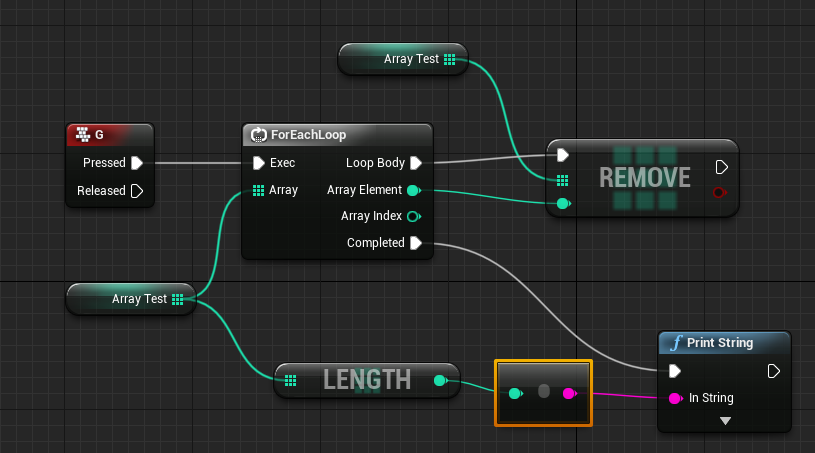Click the ForEachLoop Exec input pin

pyautogui.click(x=258, y=163)
